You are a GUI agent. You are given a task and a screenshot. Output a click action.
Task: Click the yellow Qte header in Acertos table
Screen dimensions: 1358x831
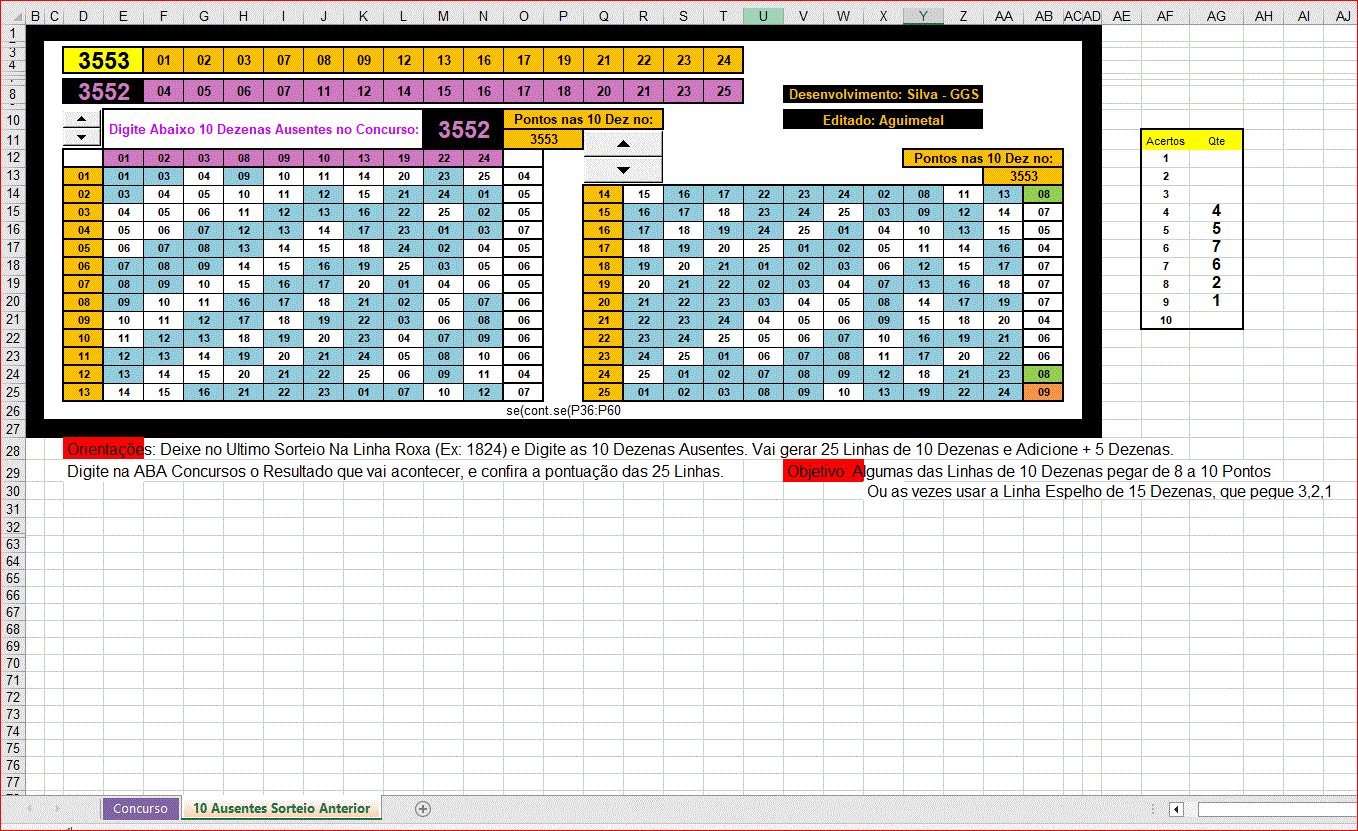[x=1216, y=141]
